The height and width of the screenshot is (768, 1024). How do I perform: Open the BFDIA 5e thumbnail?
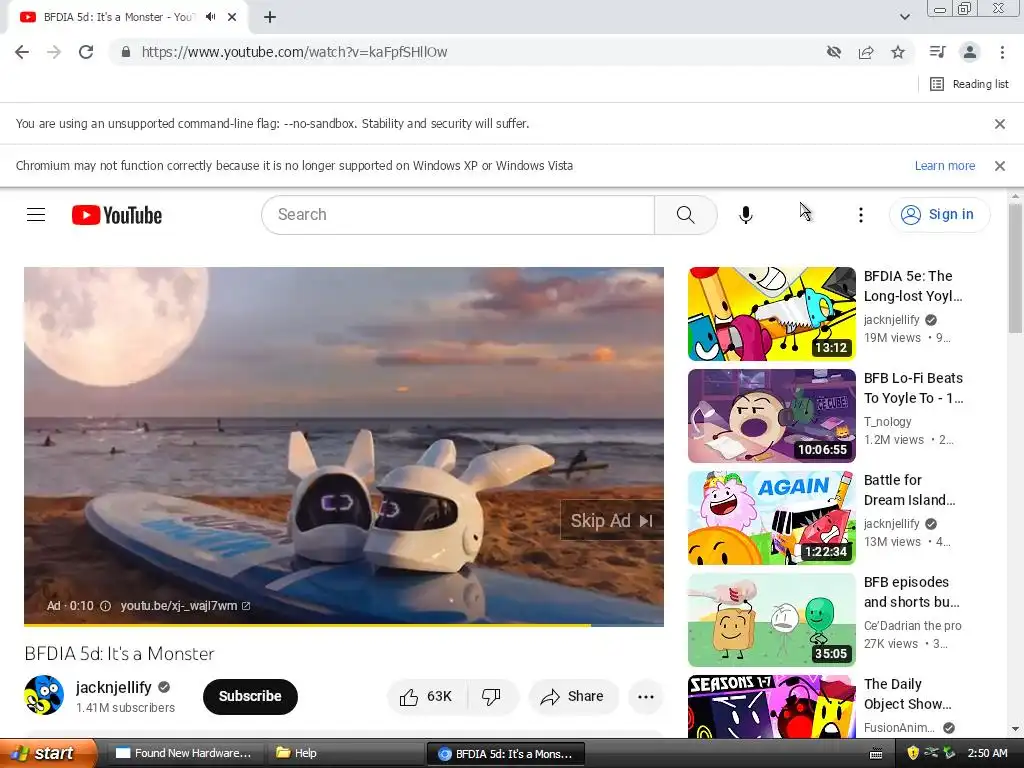pyautogui.click(x=771, y=313)
